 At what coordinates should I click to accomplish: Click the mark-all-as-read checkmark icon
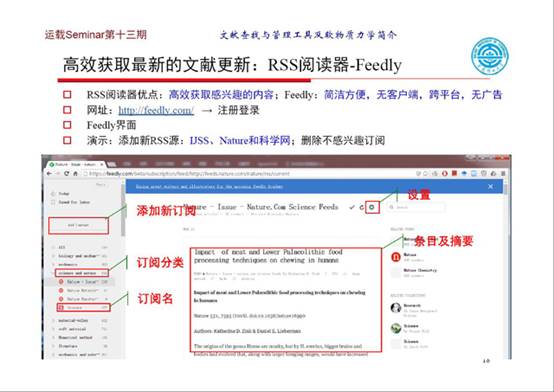pyautogui.click(x=352, y=207)
